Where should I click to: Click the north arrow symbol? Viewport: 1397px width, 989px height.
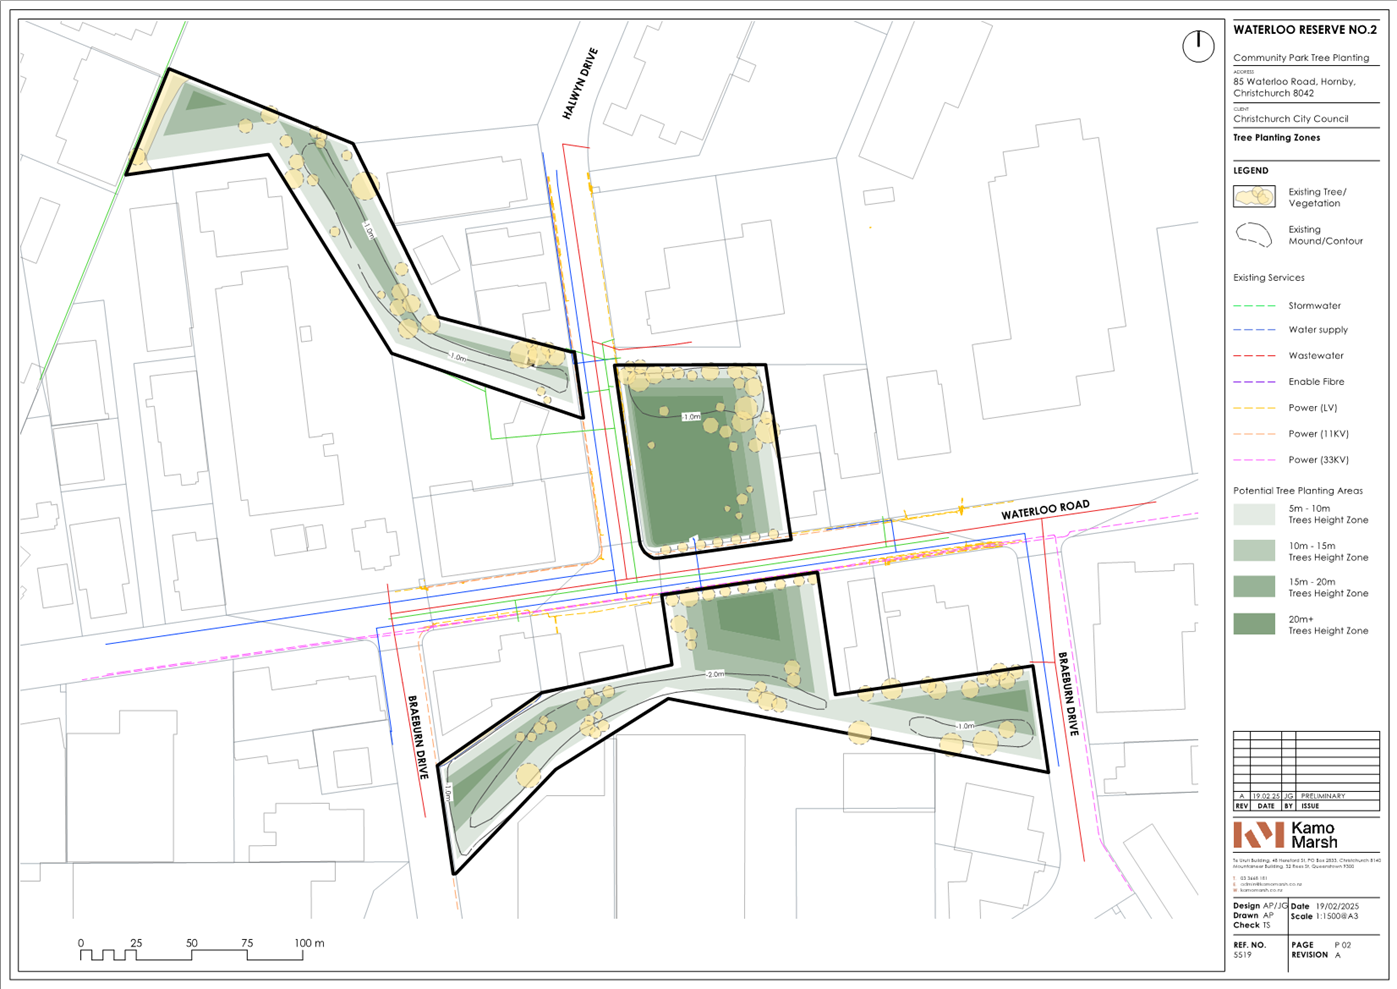(1196, 45)
